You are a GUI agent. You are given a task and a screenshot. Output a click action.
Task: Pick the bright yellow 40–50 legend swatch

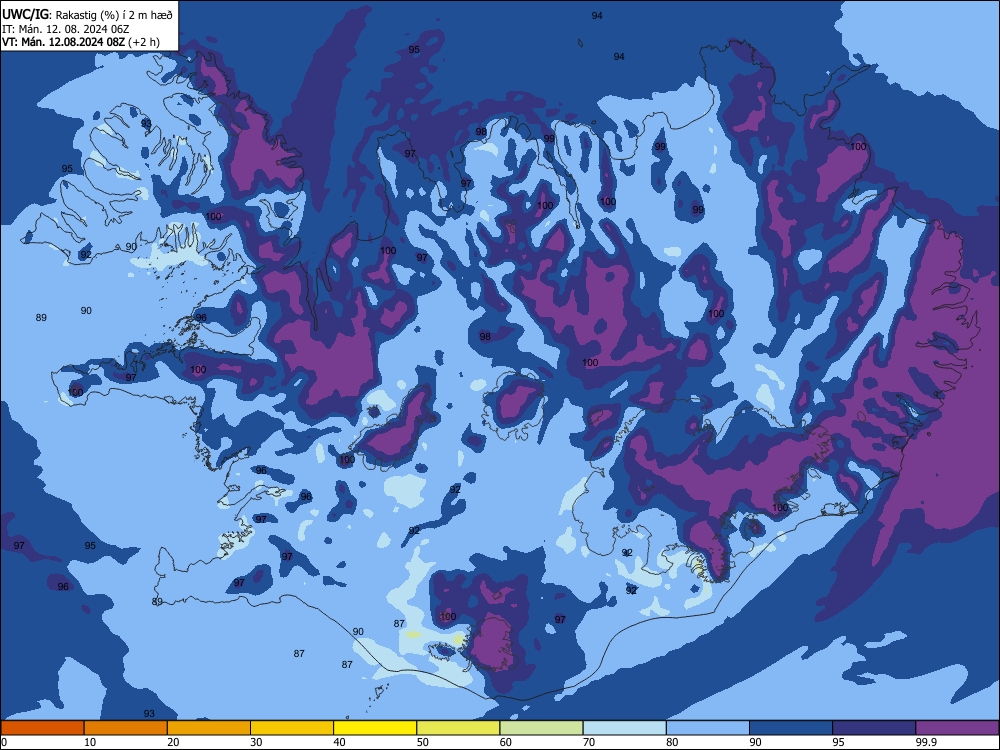[375, 728]
